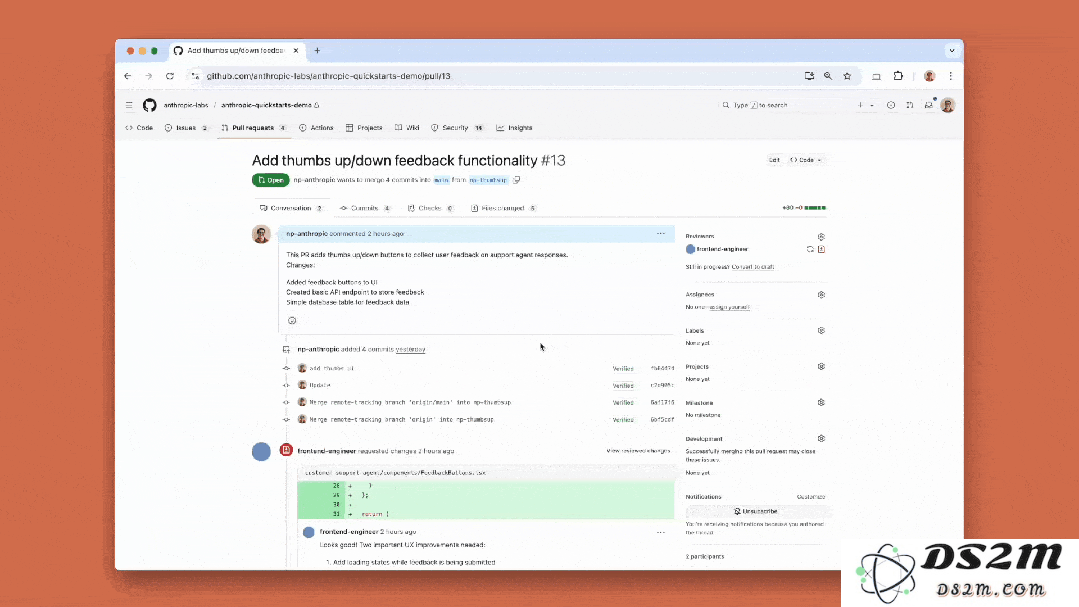1079x607 pixels.
Task: Click the browser forward arrow
Action: click(149, 76)
